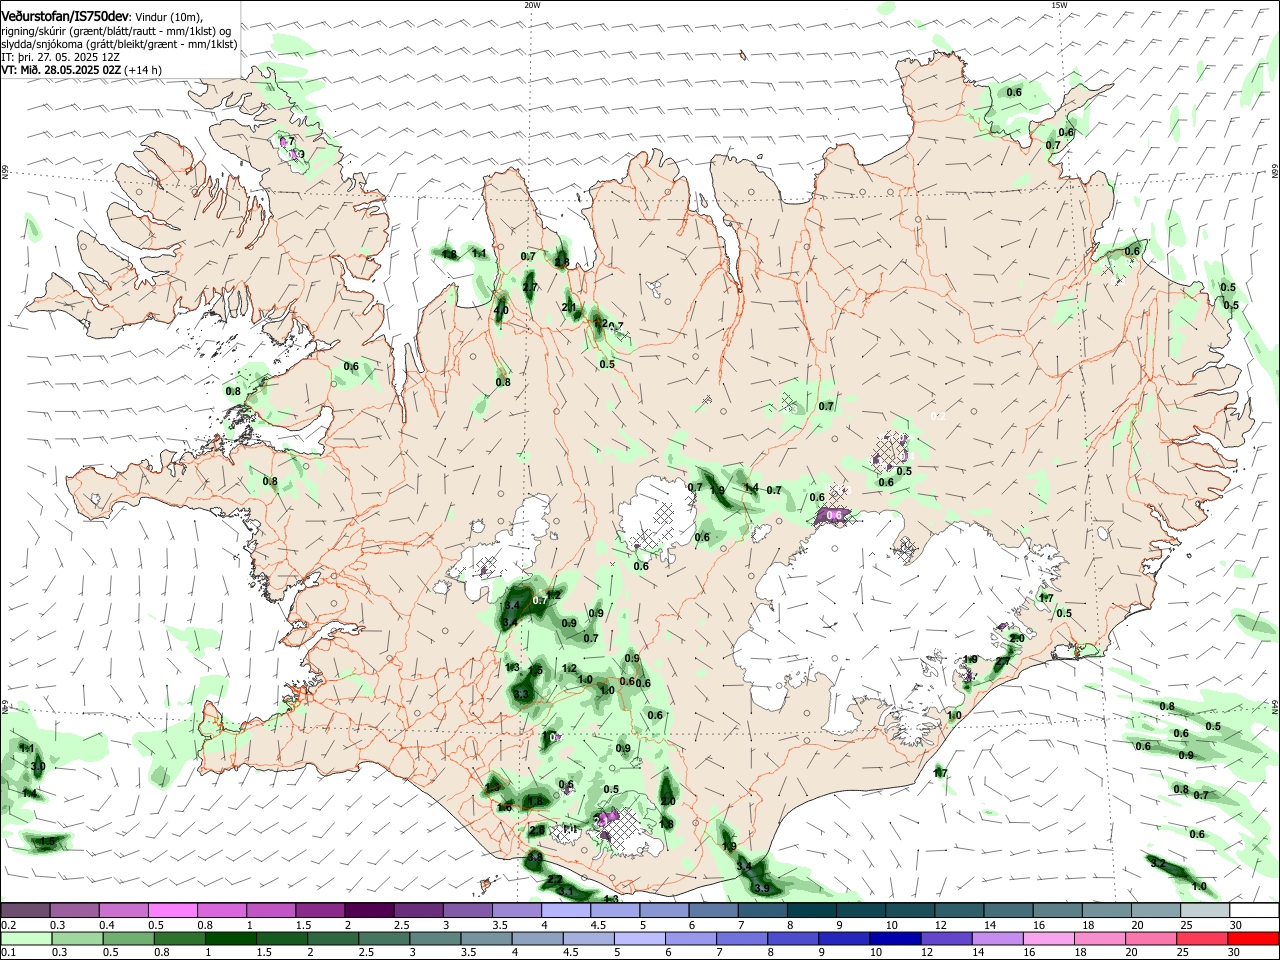Click the 15W longitude label
The width and height of the screenshot is (1280, 960).
(1059, 5)
